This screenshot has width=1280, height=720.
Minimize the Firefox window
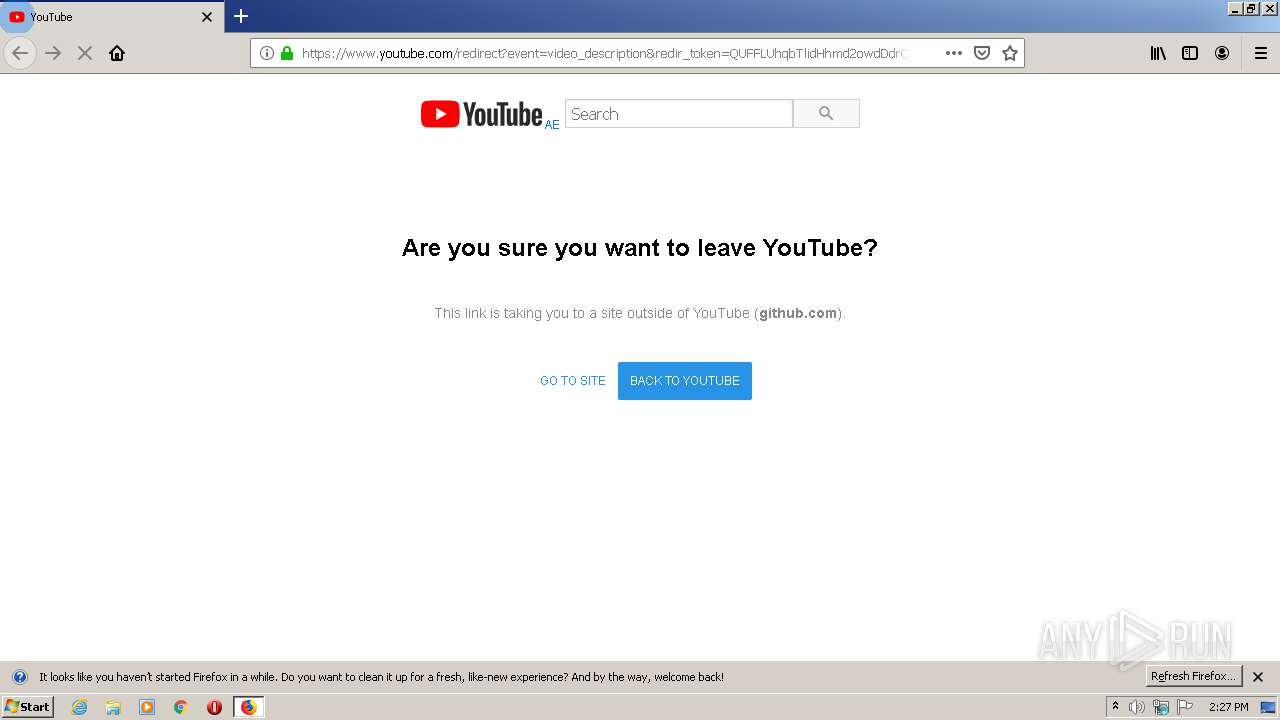tap(1235, 8)
